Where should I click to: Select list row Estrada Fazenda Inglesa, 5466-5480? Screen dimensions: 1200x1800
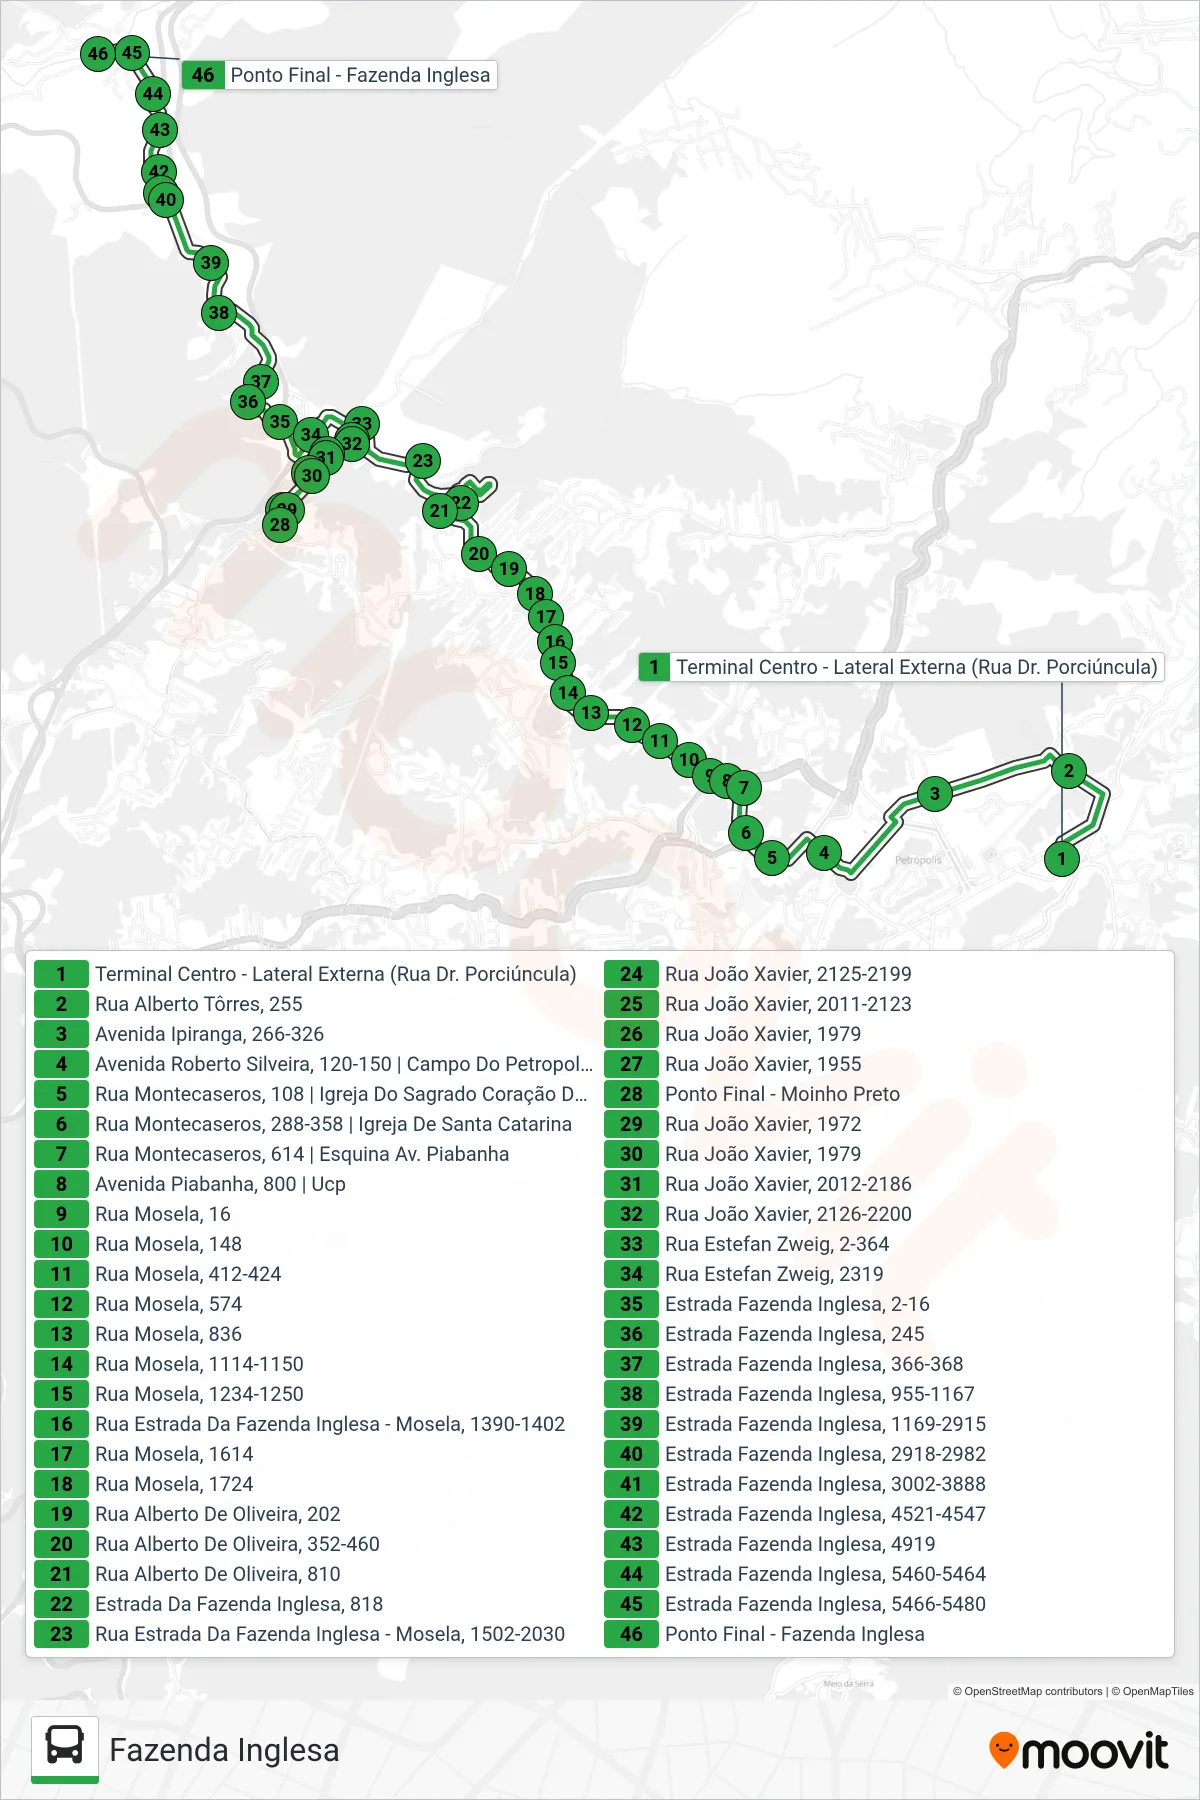coord(884,1604)
